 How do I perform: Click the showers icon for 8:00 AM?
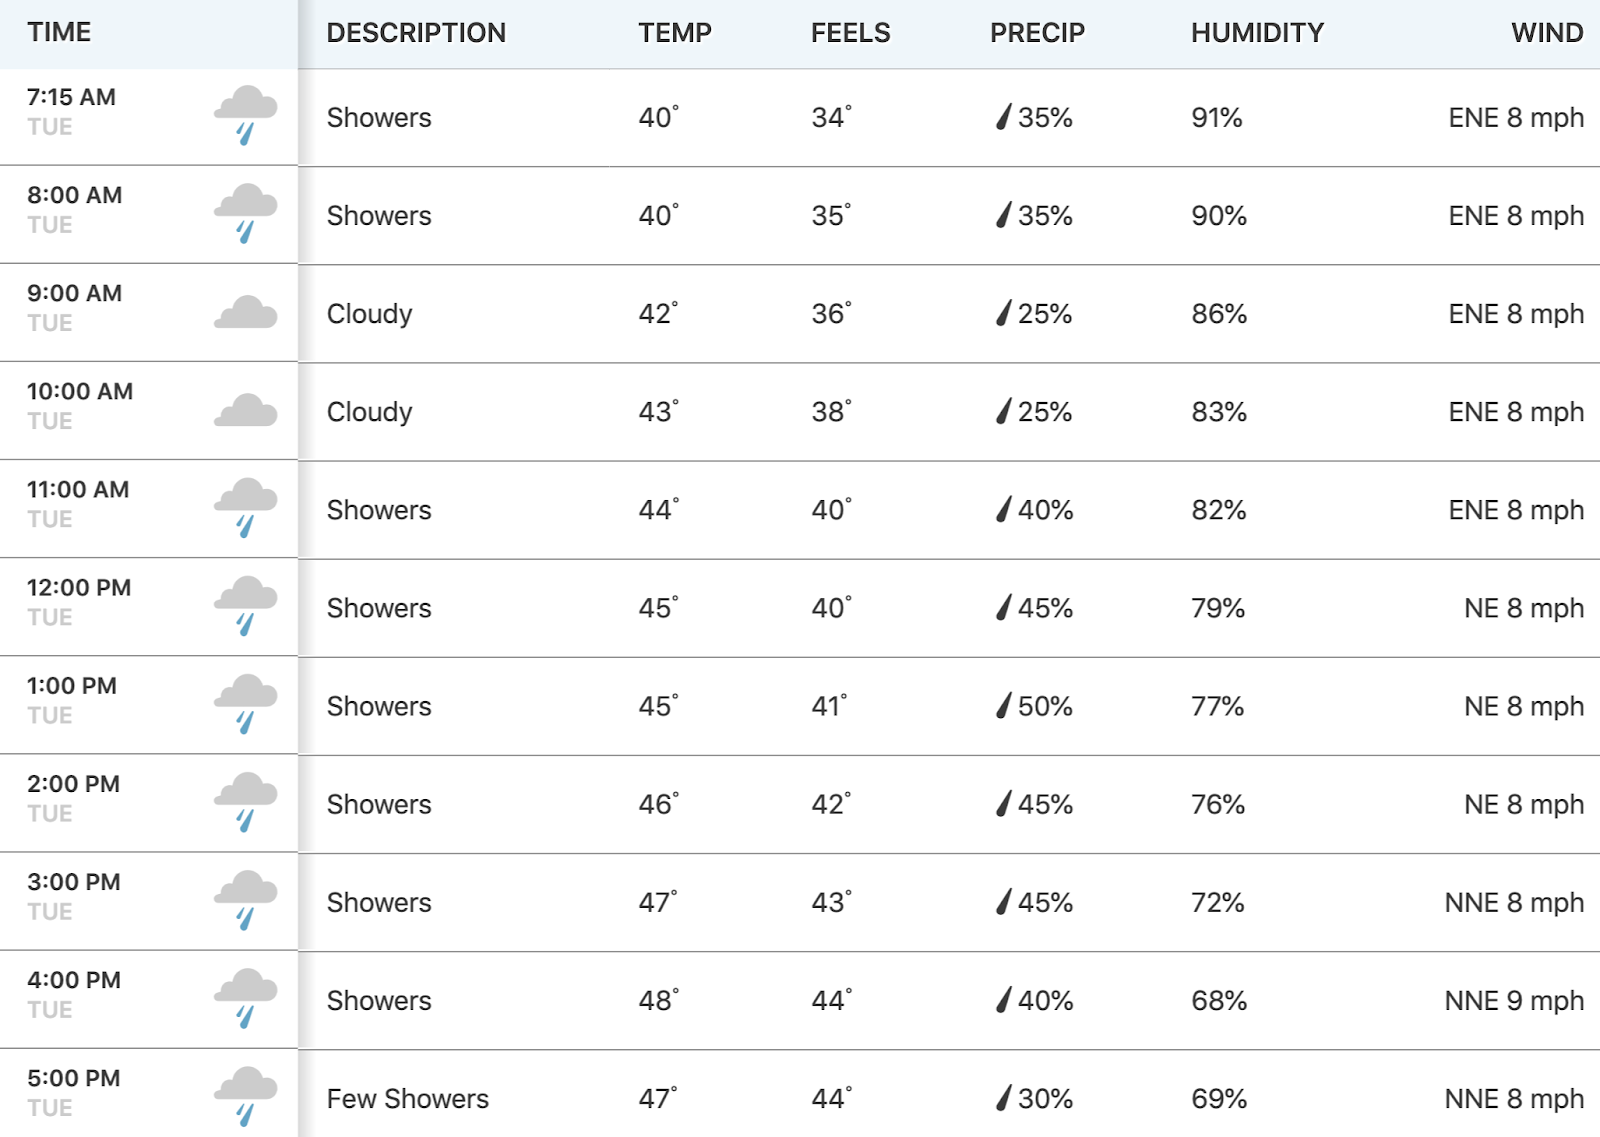(x=246, y=214)
